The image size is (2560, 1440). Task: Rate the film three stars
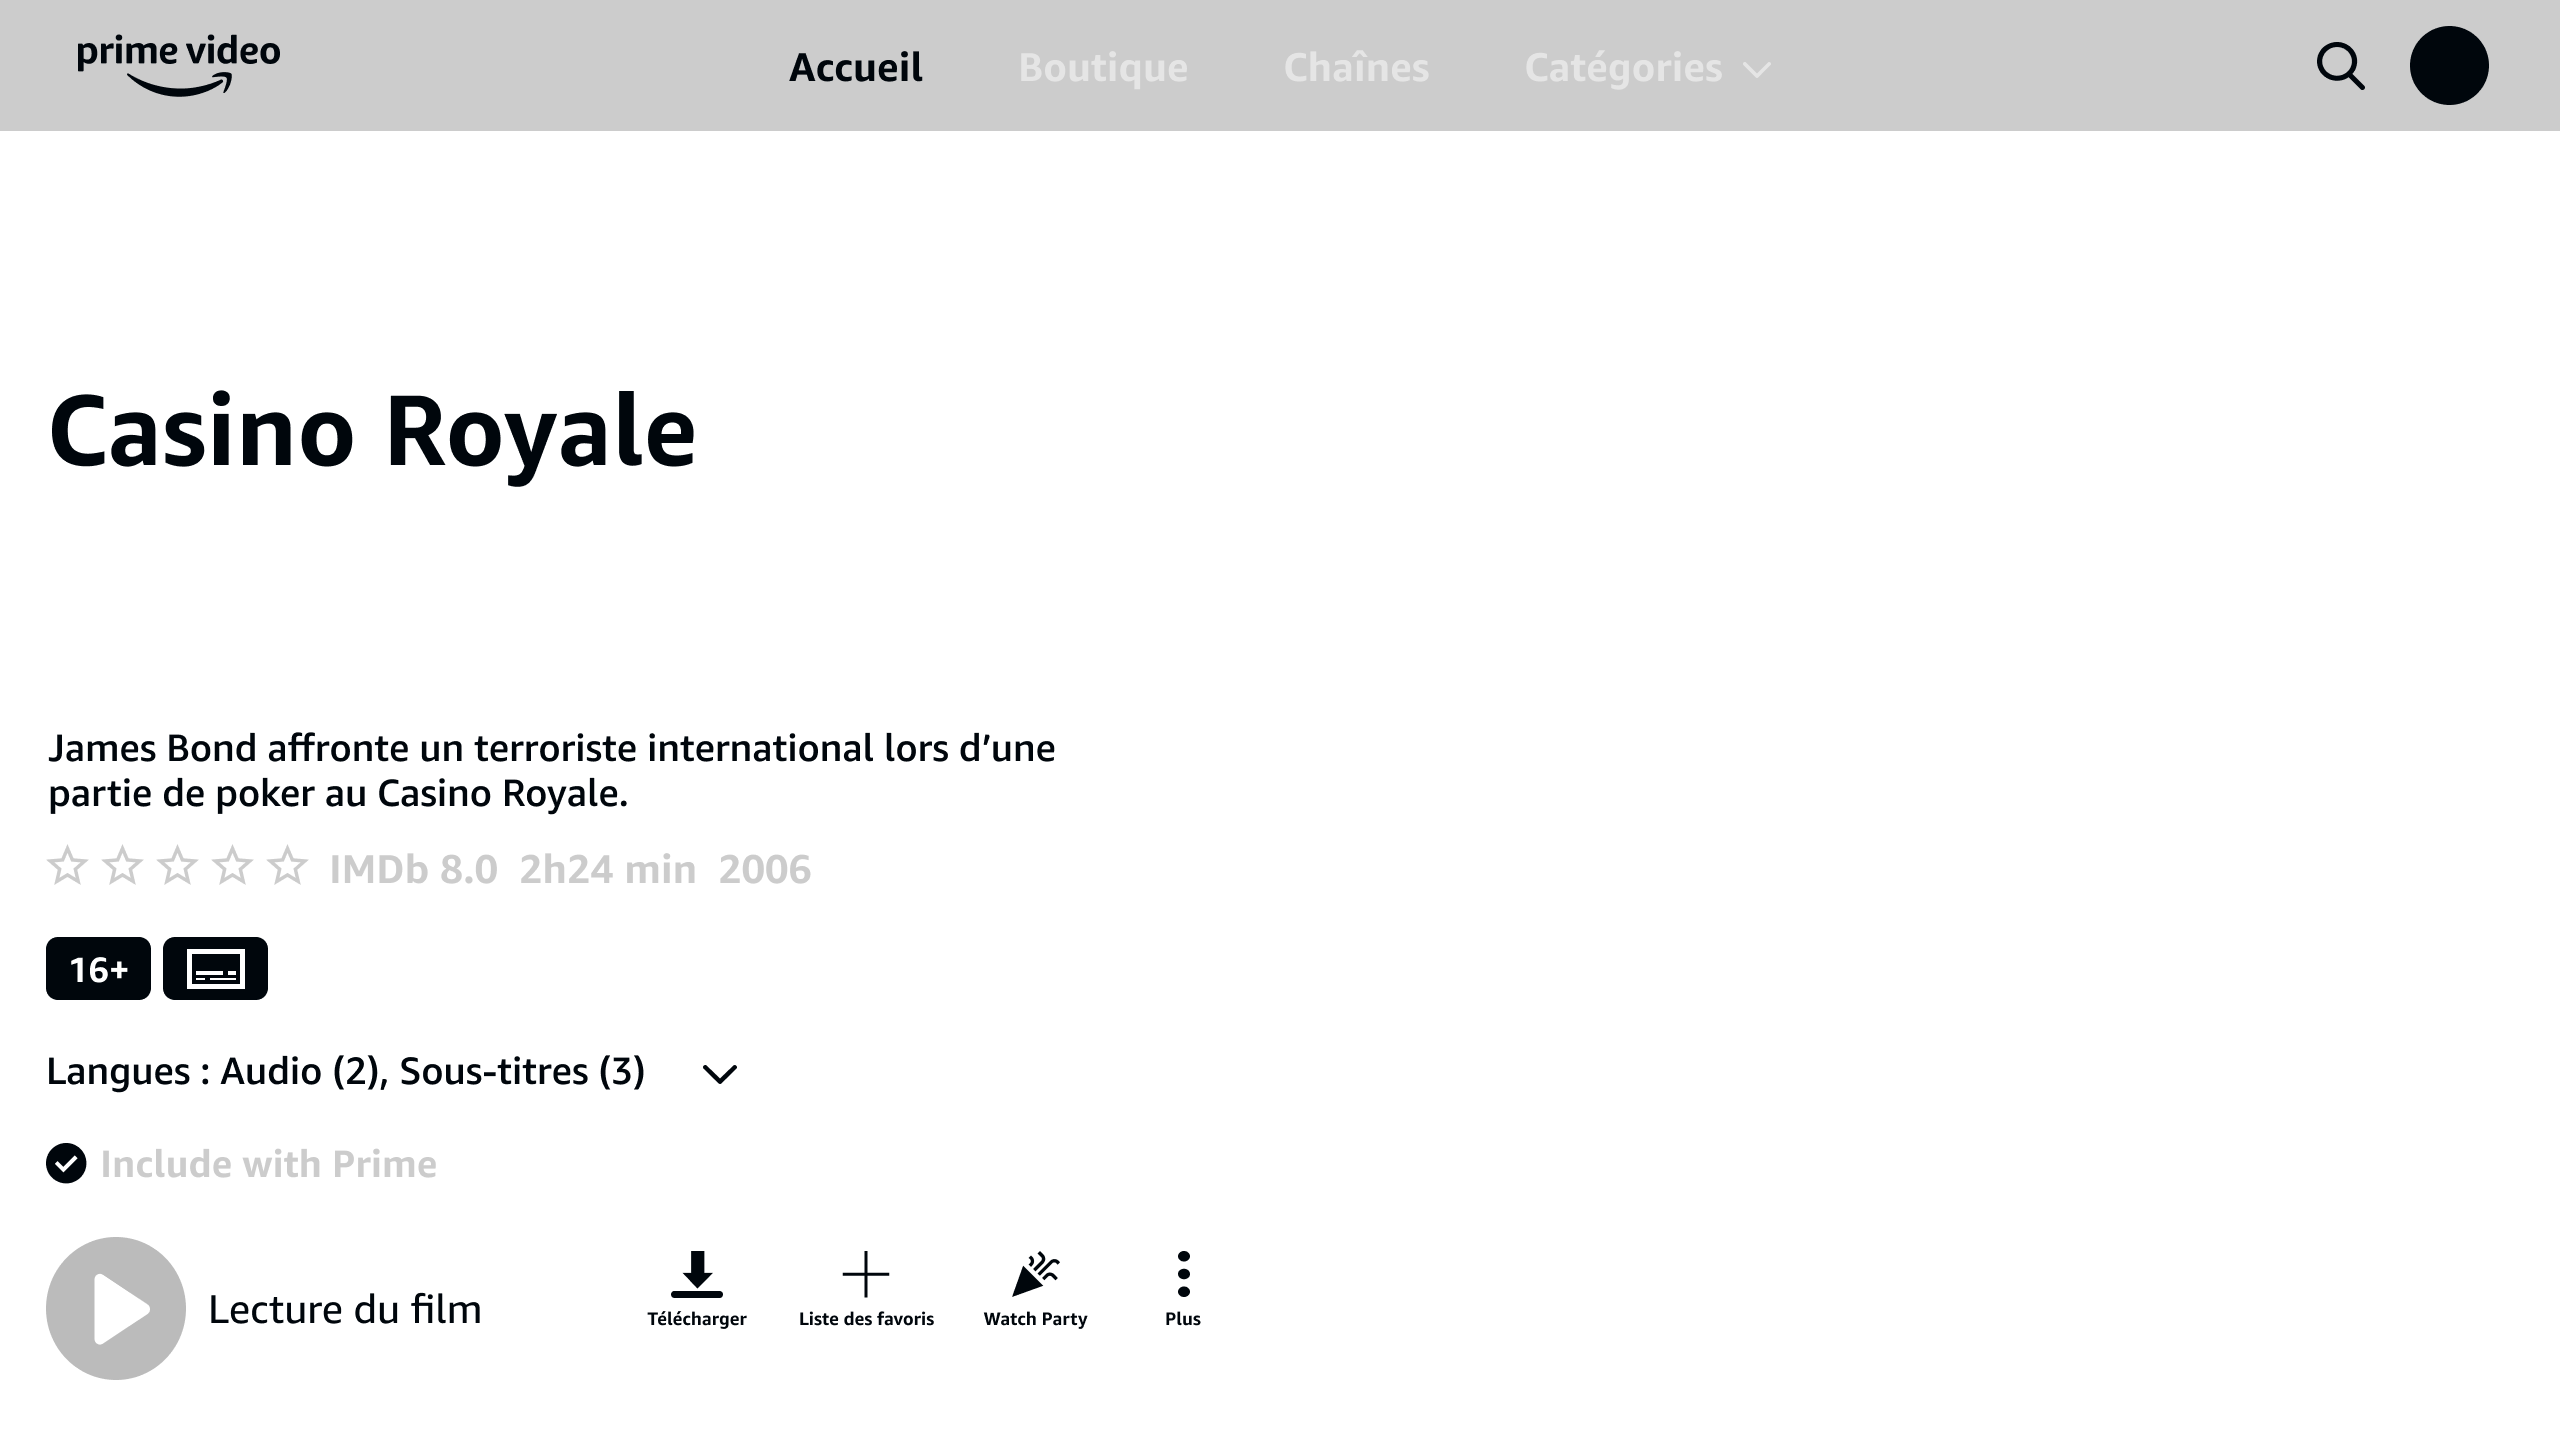click(177, 866)
